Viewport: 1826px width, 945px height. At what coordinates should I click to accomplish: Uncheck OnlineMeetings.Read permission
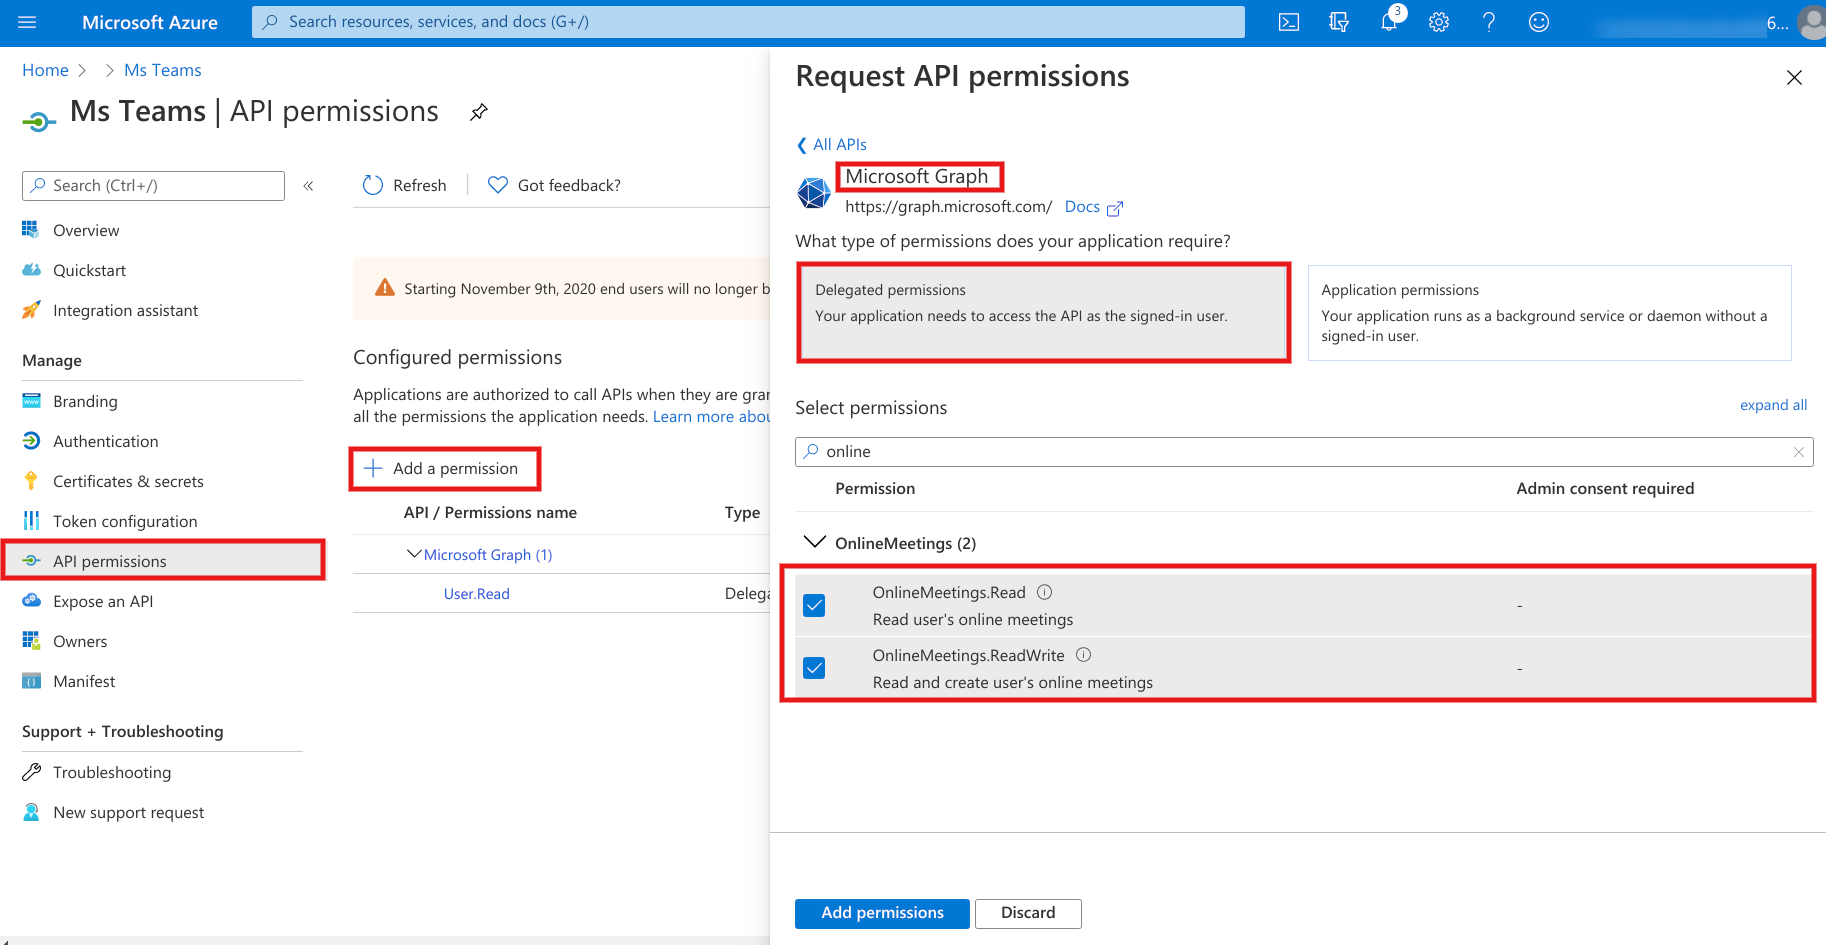tap(814, 605)
